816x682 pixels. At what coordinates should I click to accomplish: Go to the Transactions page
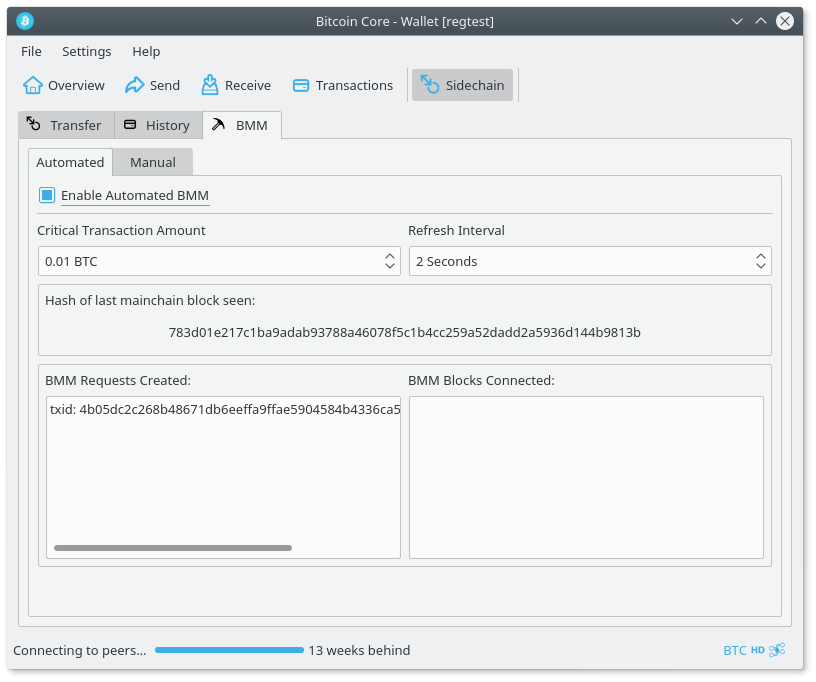point(343,85)
